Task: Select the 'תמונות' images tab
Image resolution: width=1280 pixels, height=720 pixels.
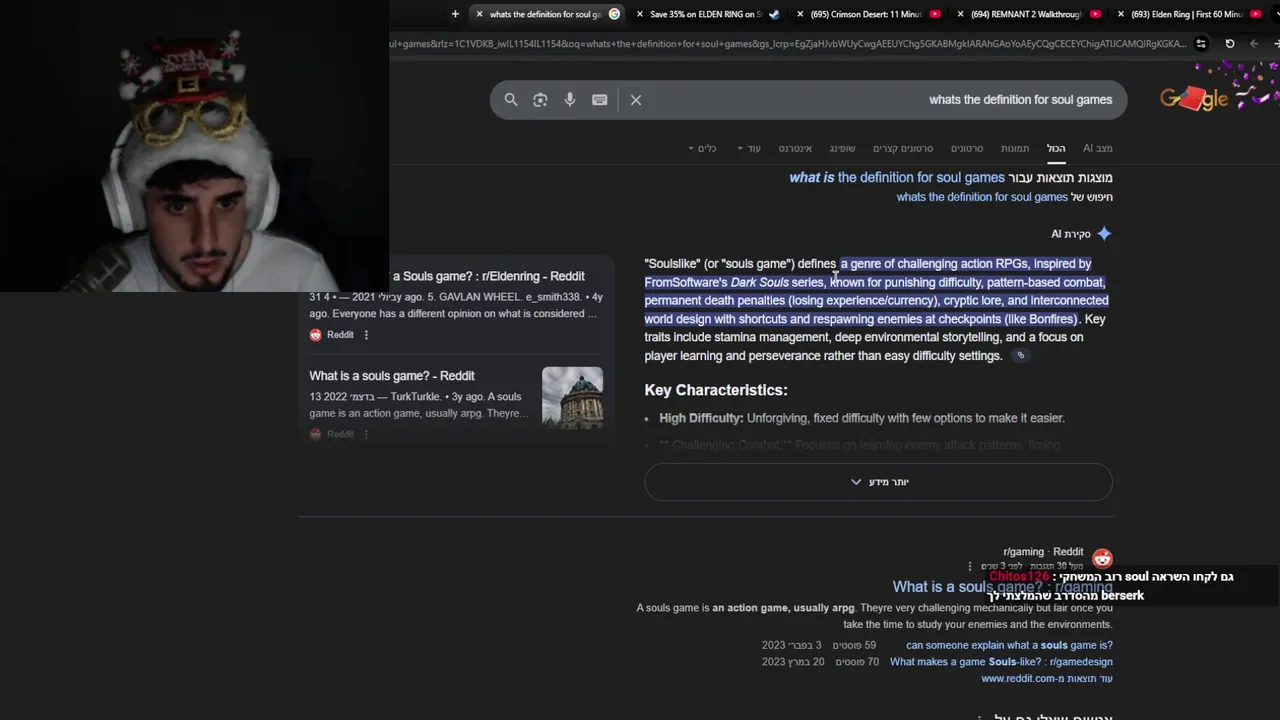Action: 1015,148
